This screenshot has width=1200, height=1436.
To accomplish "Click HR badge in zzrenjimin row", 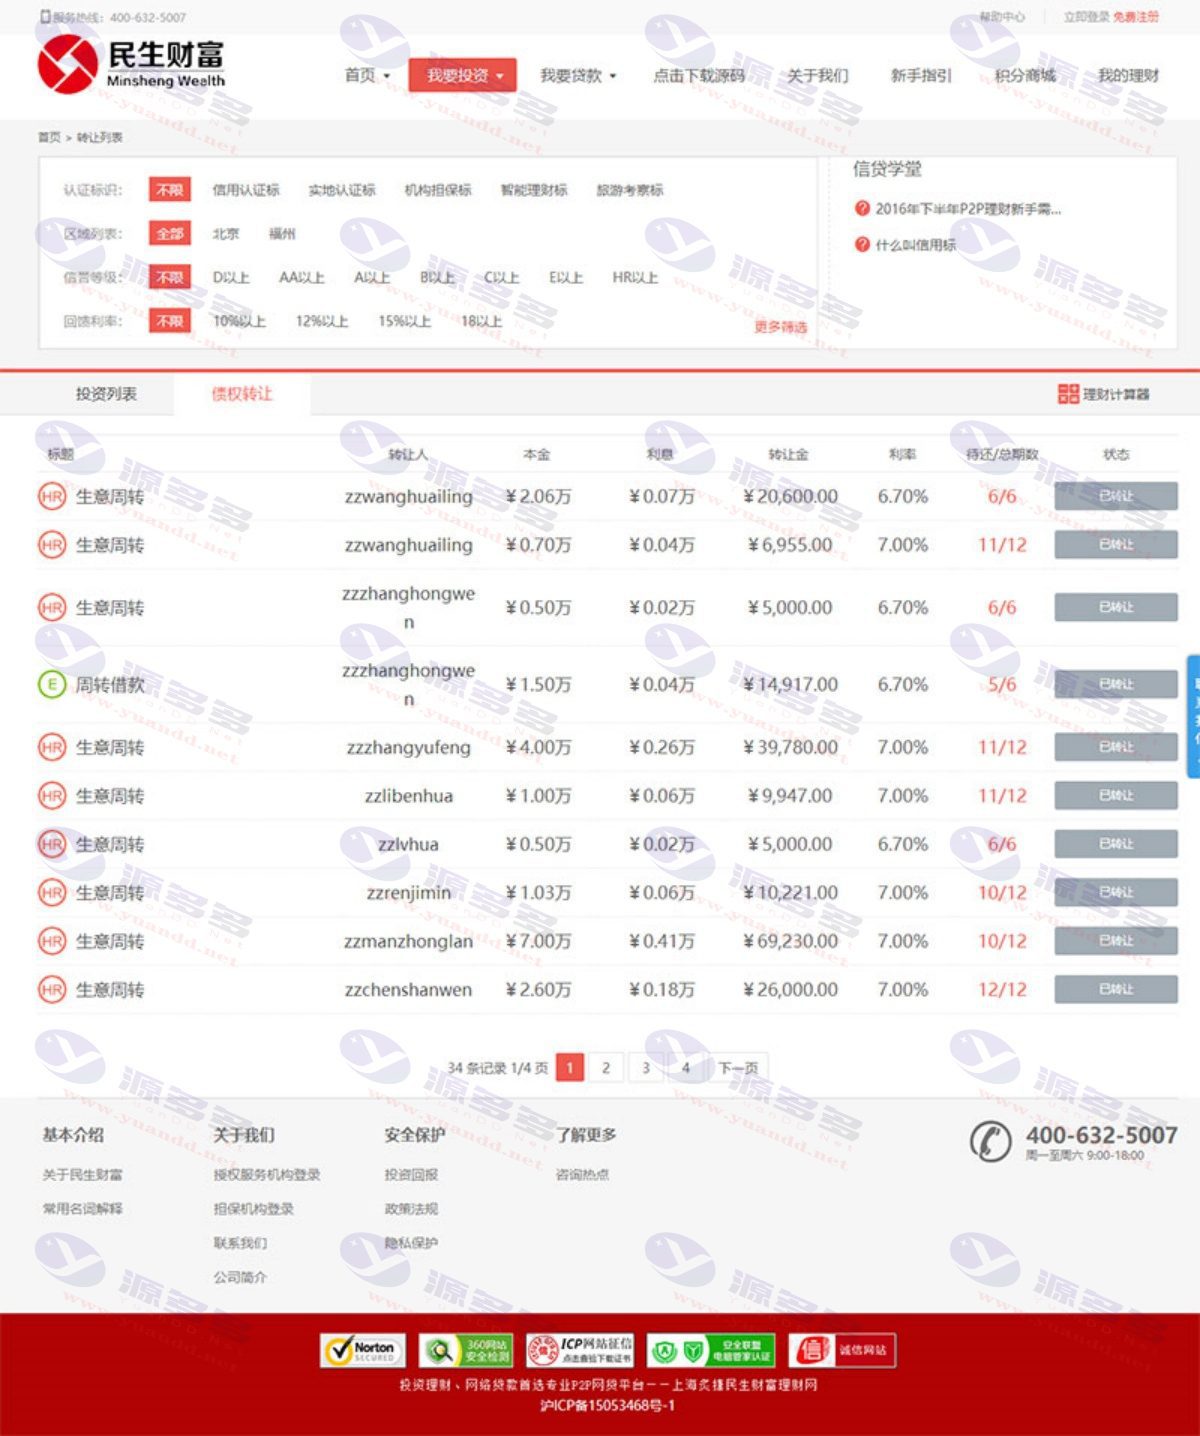I will [x=52, y=892].
